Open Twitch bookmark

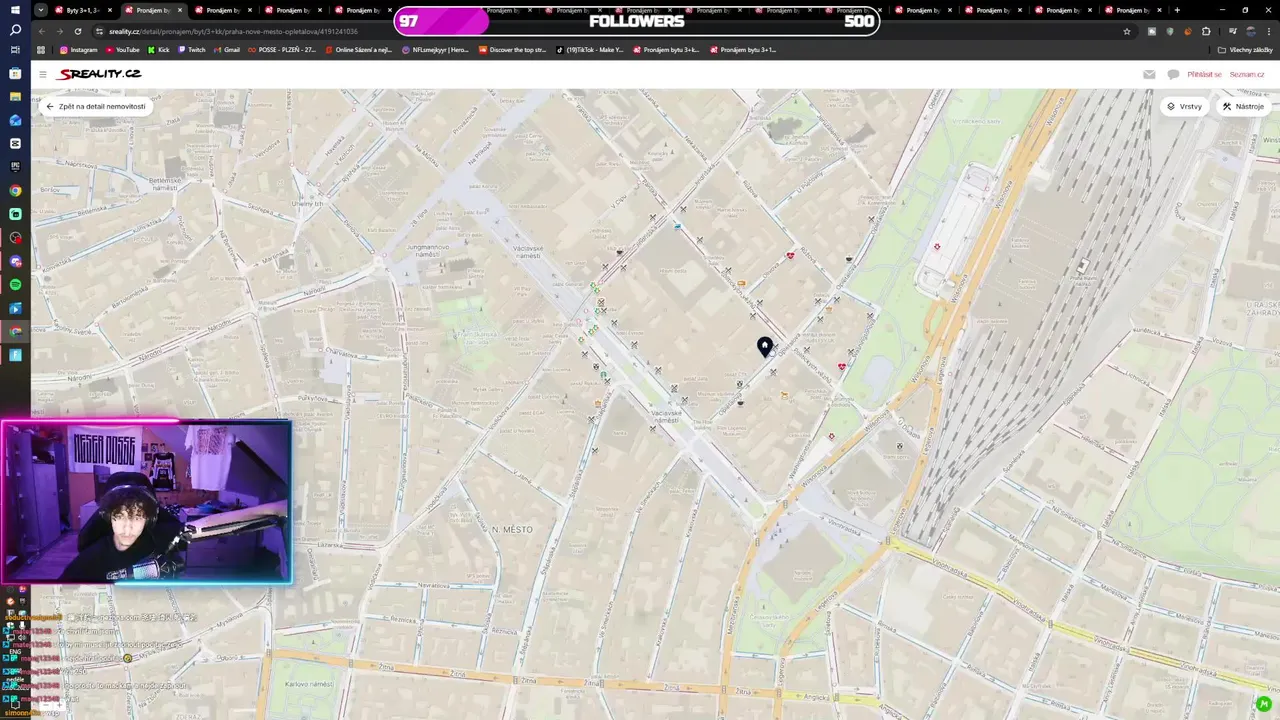pos(192,49)
